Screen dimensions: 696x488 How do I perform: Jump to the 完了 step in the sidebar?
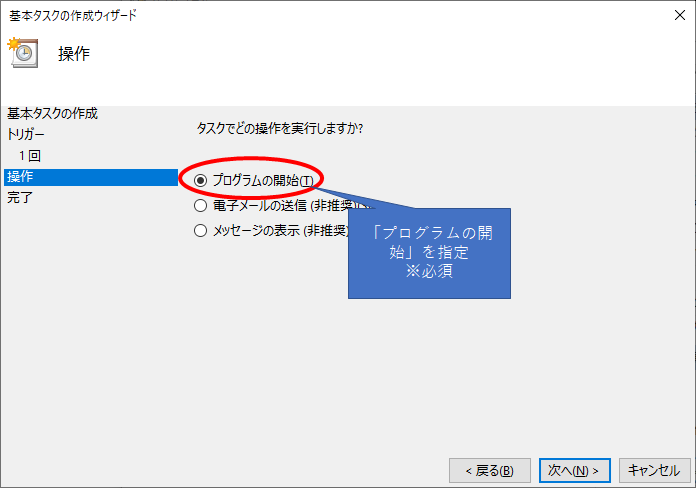pyautogui.click(x=20, y=197)
